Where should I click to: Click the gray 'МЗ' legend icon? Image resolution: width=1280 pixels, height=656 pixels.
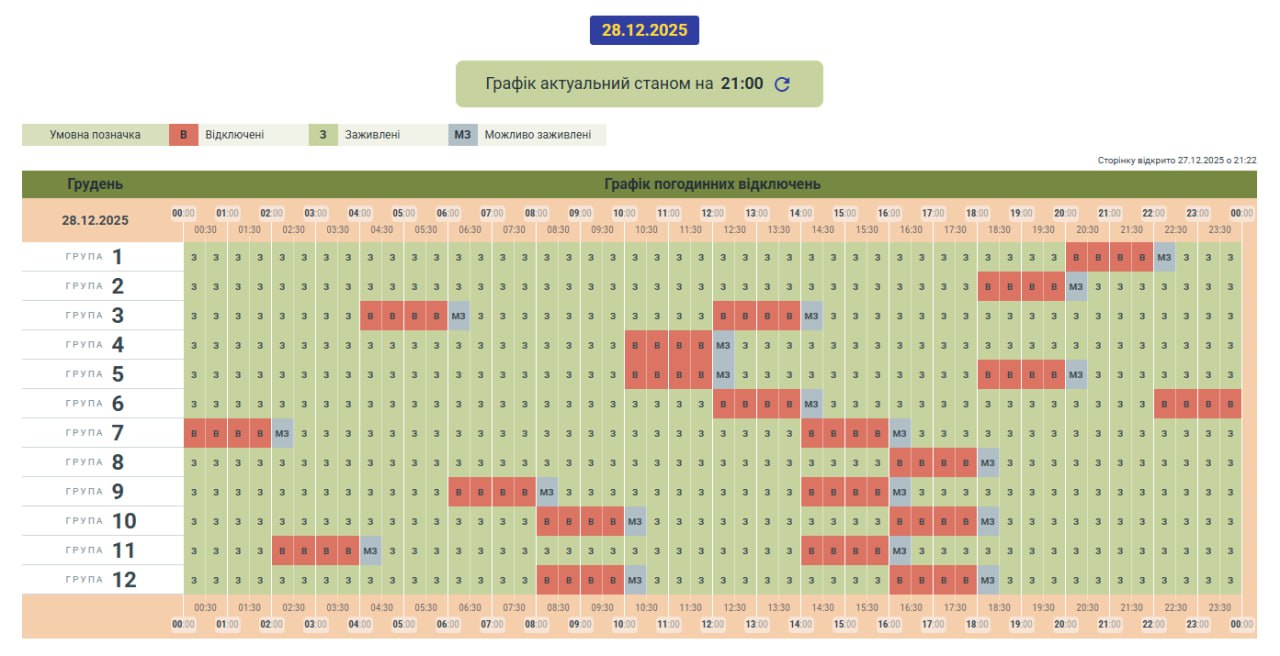[462, 135]
